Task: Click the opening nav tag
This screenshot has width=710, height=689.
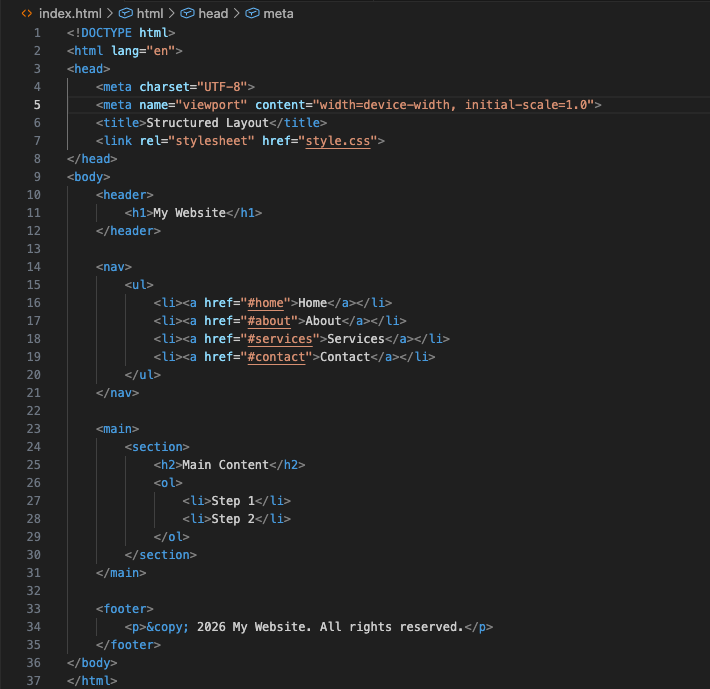Action: click(x=114, y=267)
